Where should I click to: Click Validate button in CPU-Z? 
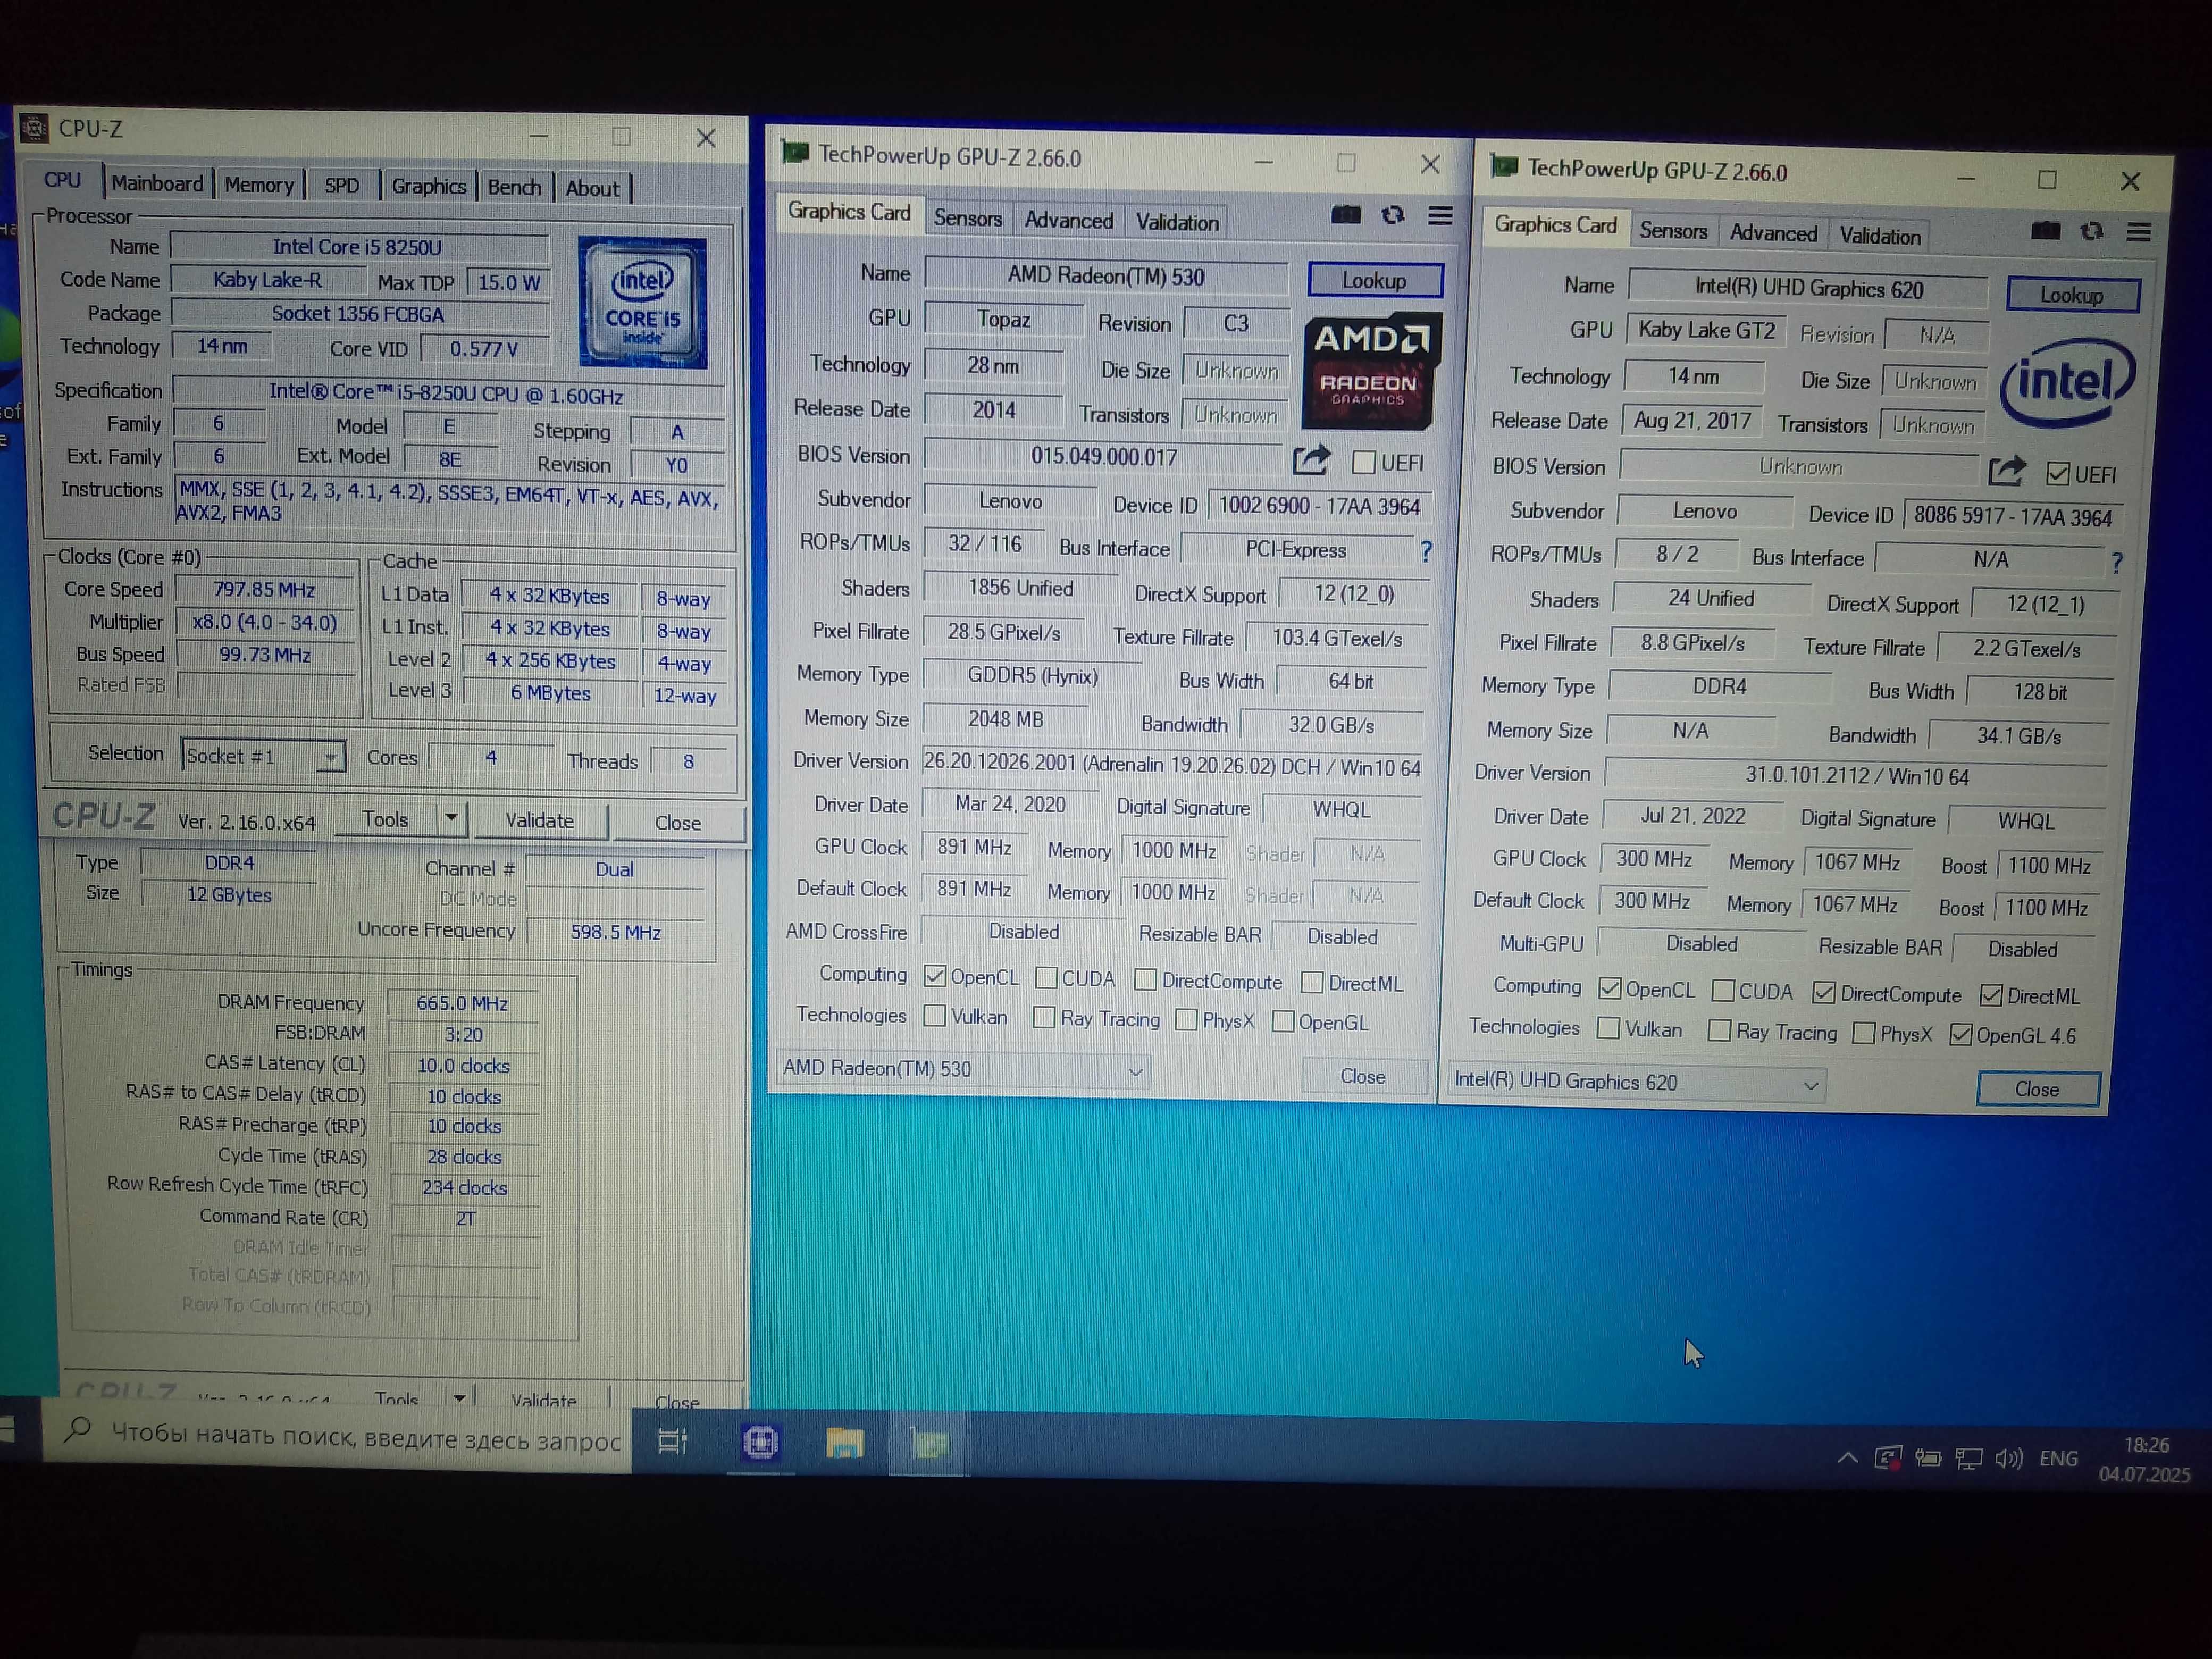[x=539, y=821]
